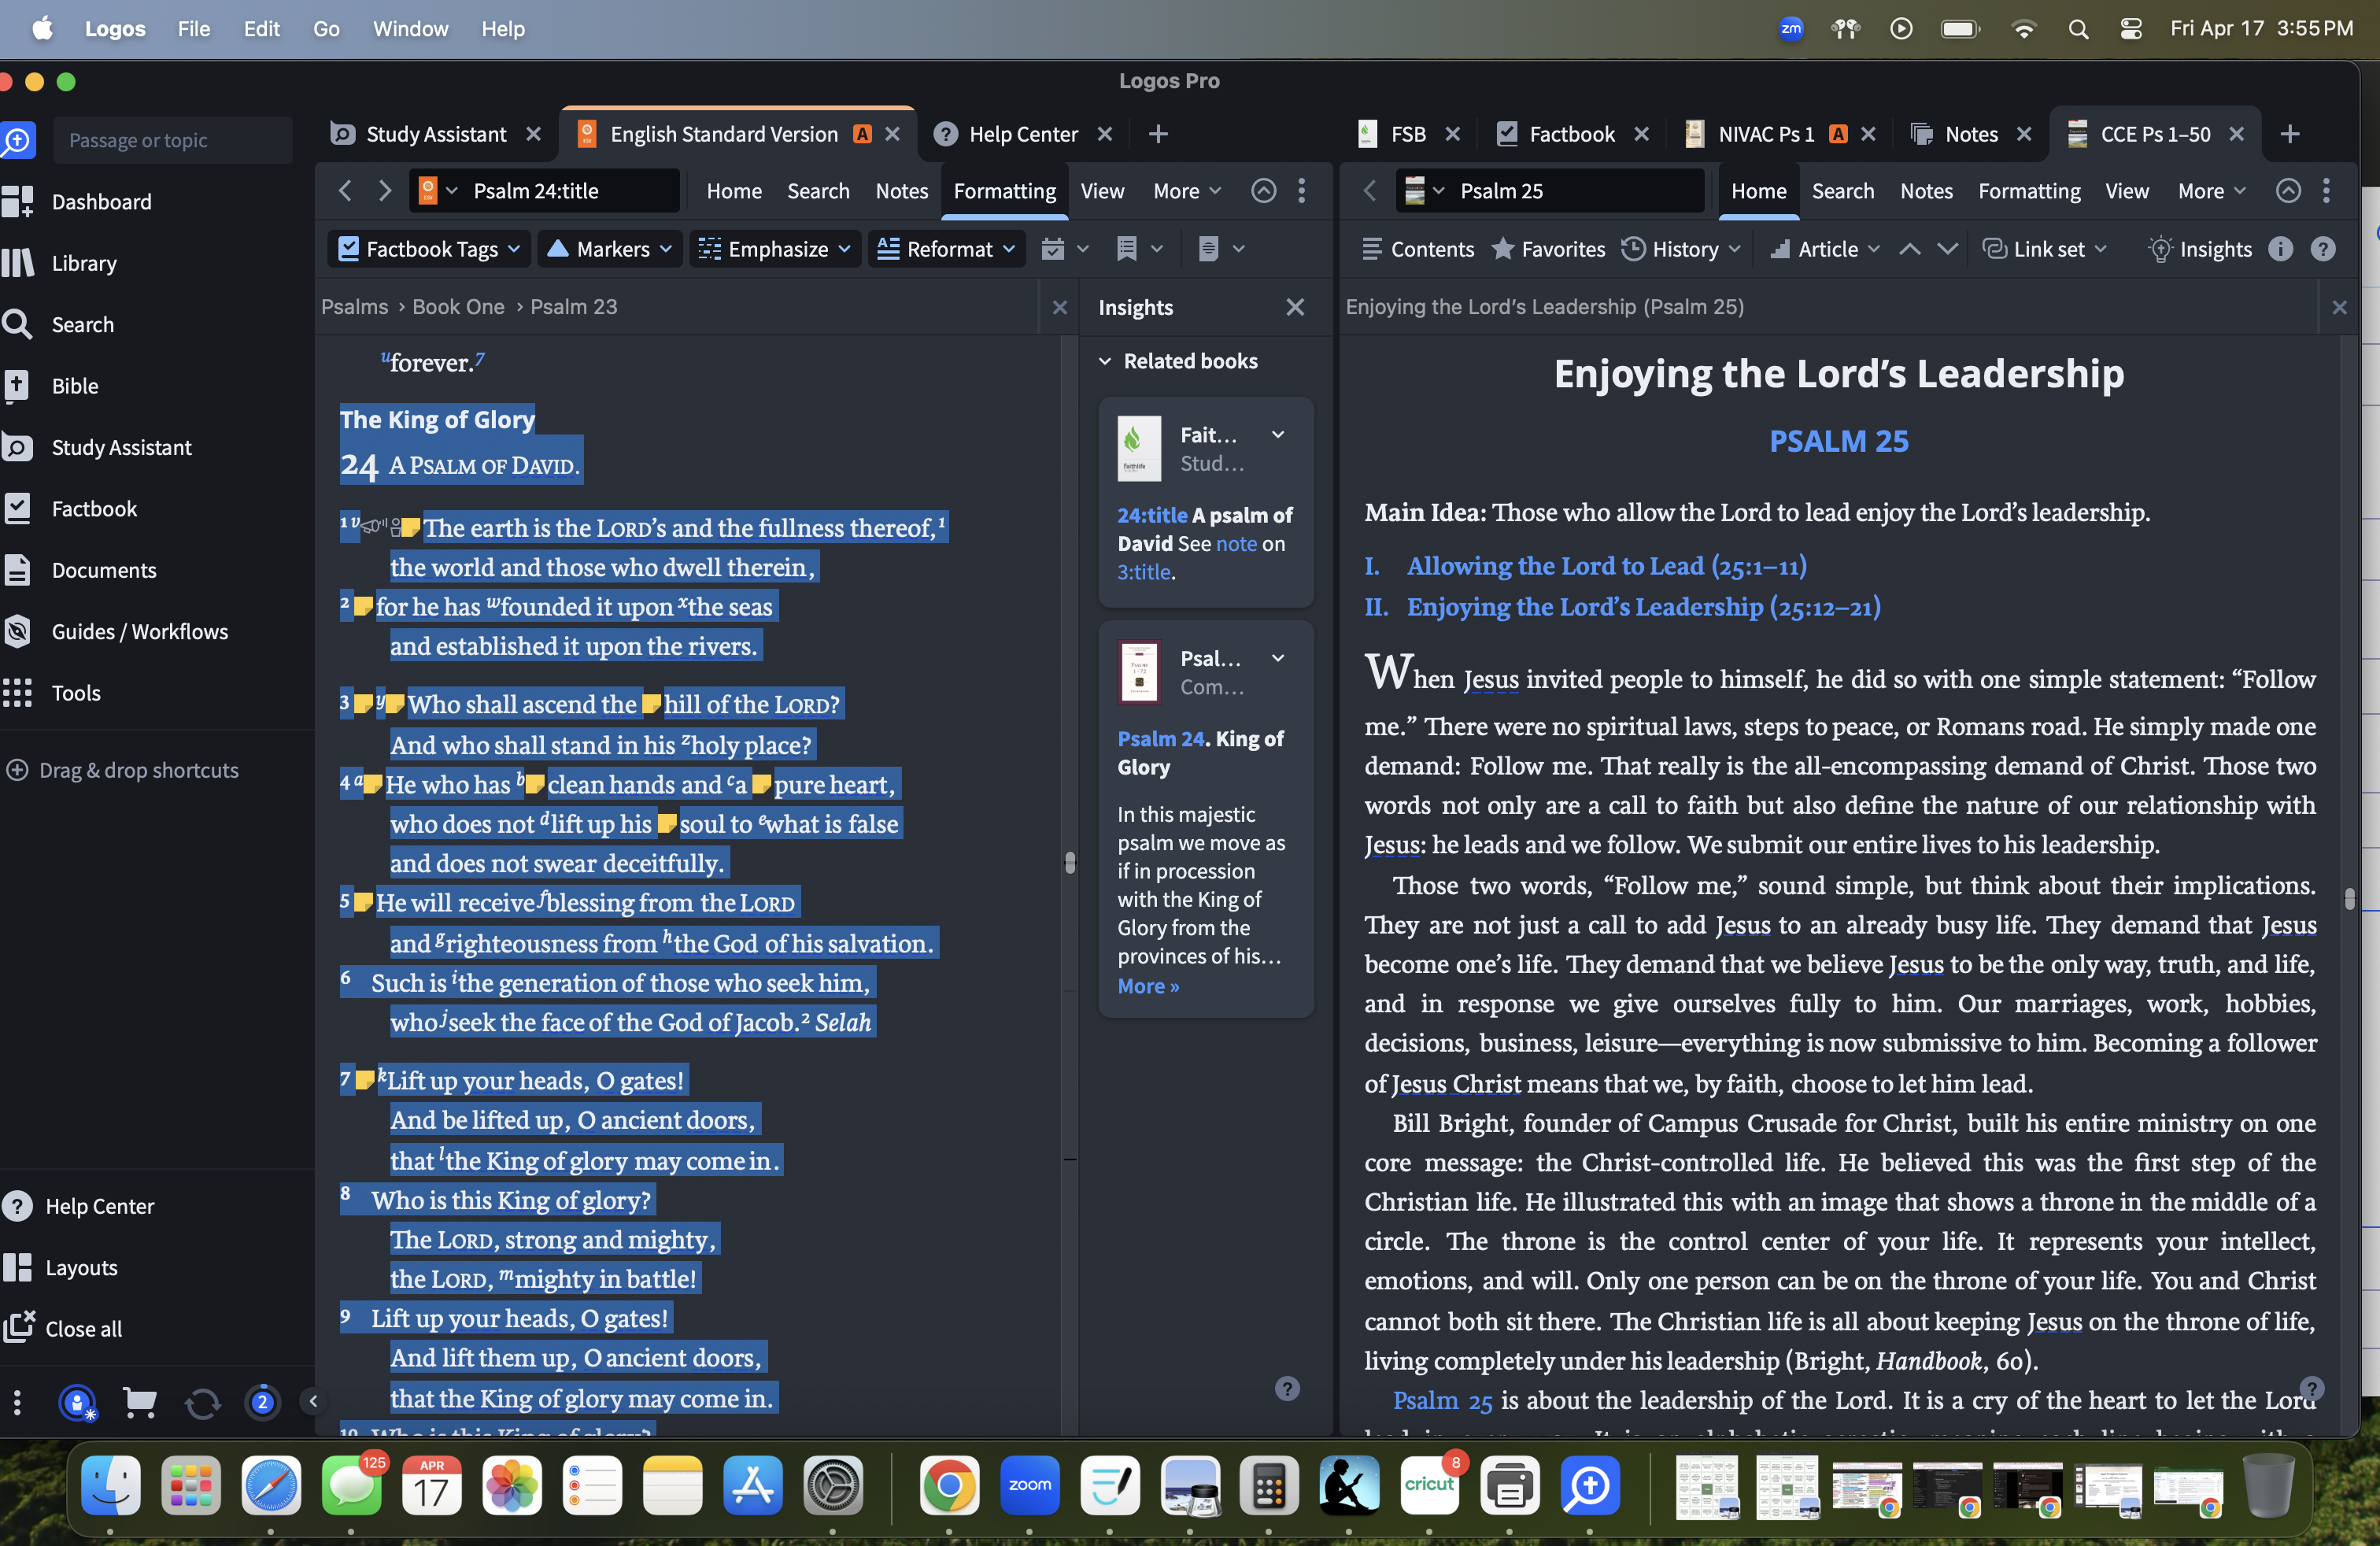Add a new tab in left panel group
This screenshot has width=2380, height=1546.
click(1158, 134)
